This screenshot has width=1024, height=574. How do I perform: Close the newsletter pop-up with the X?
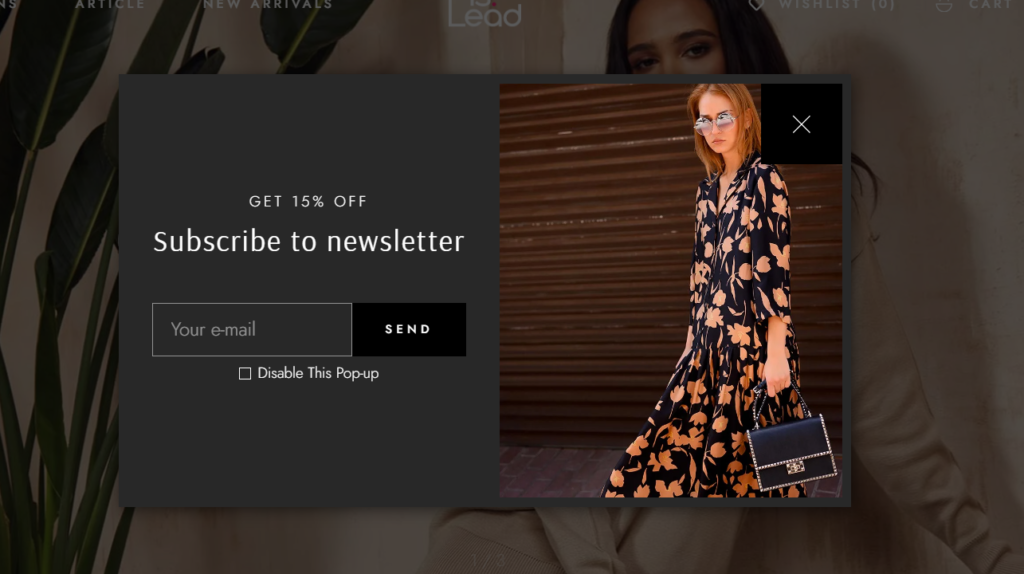pos(801,124)
